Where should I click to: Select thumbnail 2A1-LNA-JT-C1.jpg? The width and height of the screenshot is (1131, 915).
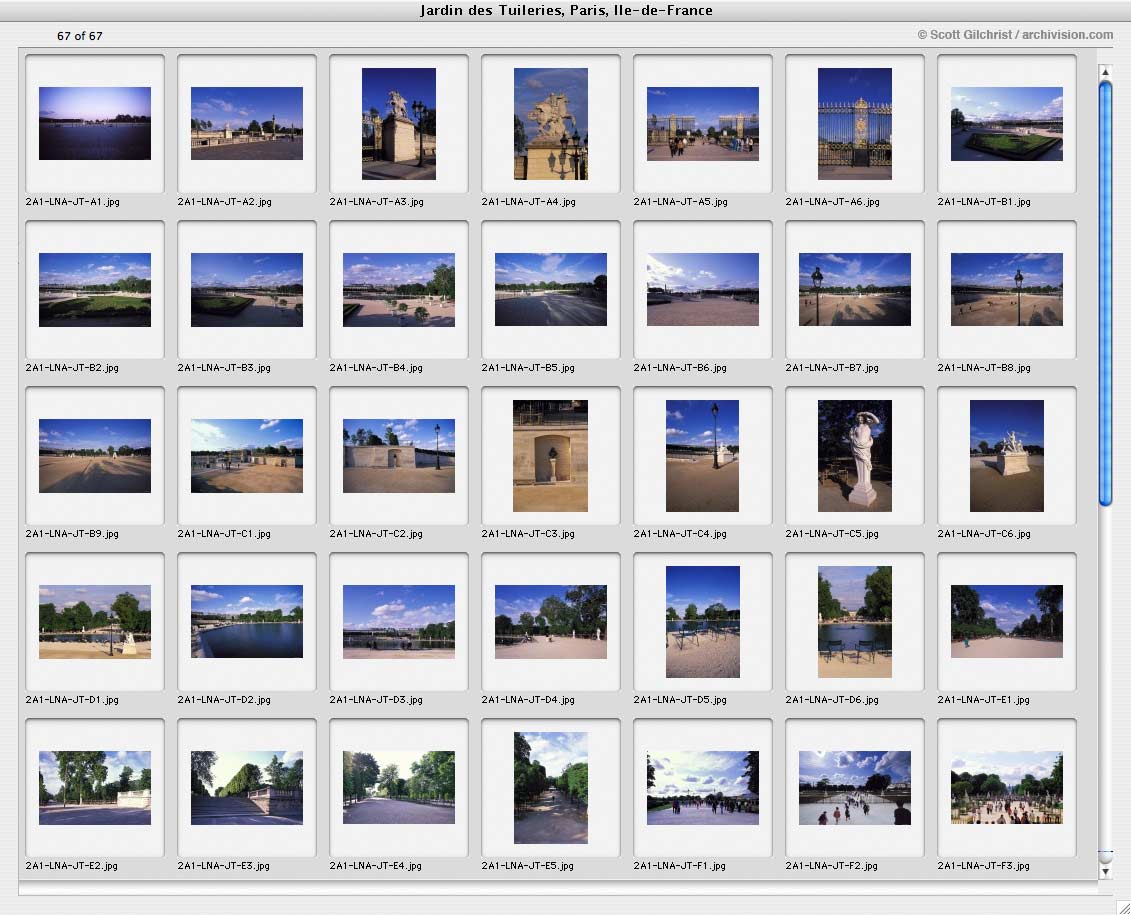coord(247,456)
